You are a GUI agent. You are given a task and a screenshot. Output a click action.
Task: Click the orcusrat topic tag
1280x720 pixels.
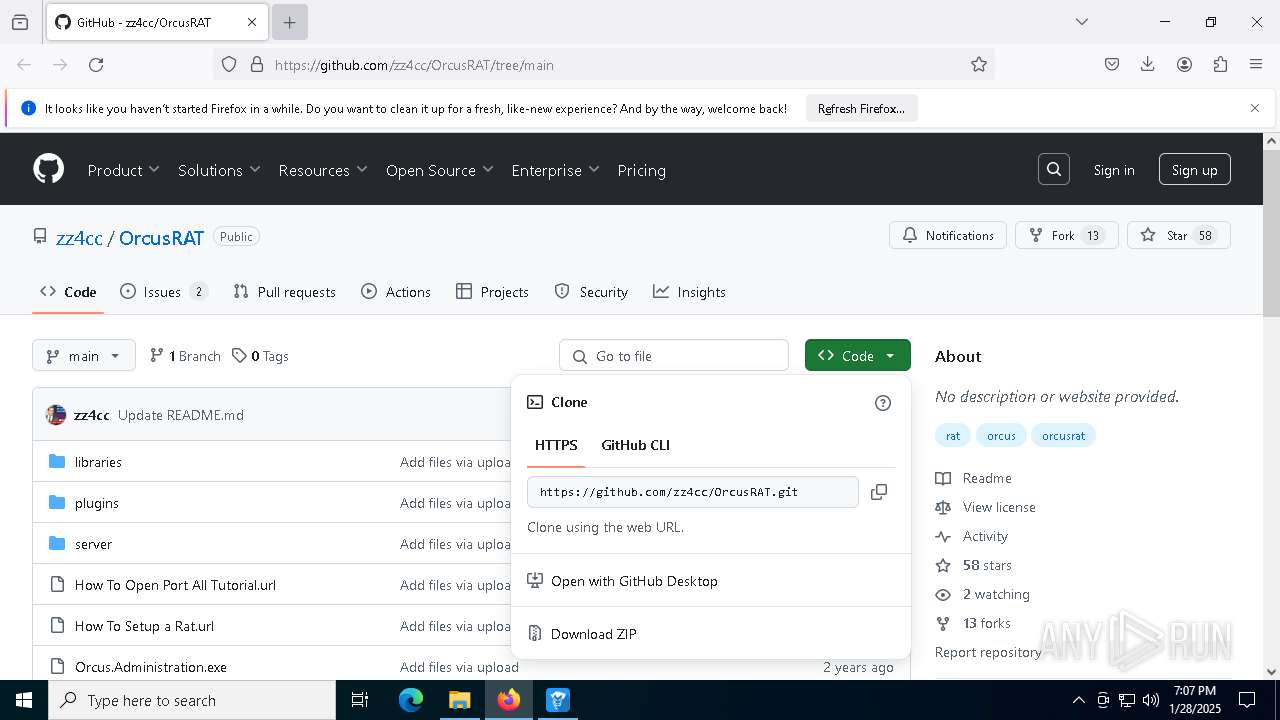coord(1063,436)
